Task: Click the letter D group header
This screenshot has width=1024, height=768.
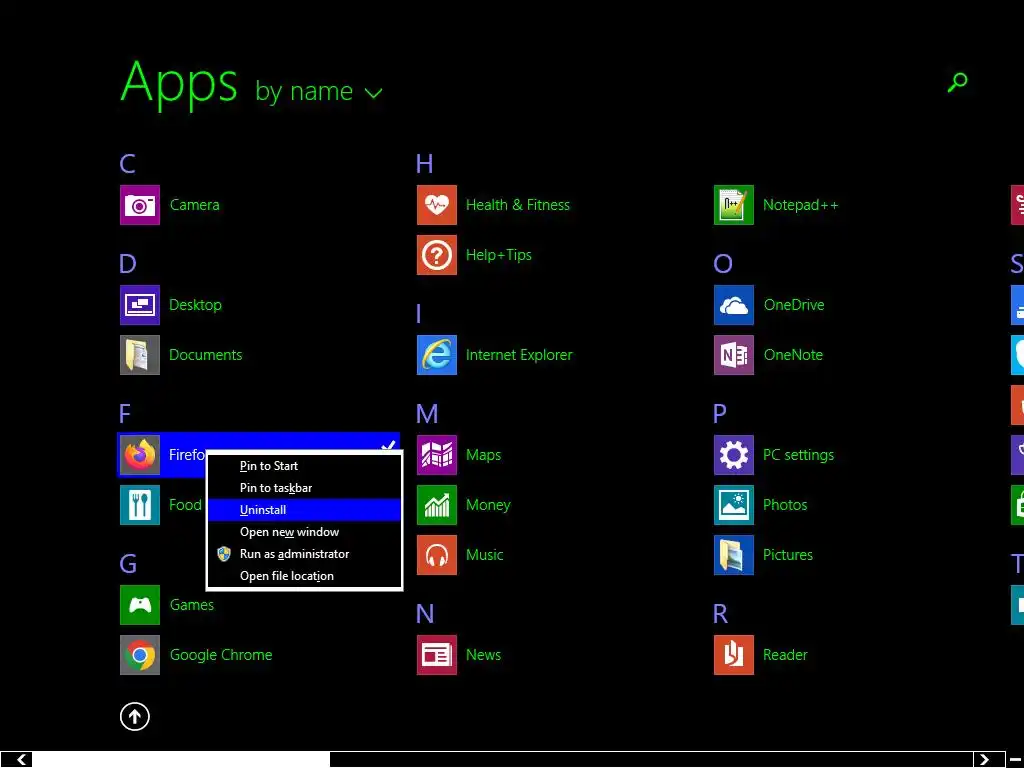Action: (128, 264)
